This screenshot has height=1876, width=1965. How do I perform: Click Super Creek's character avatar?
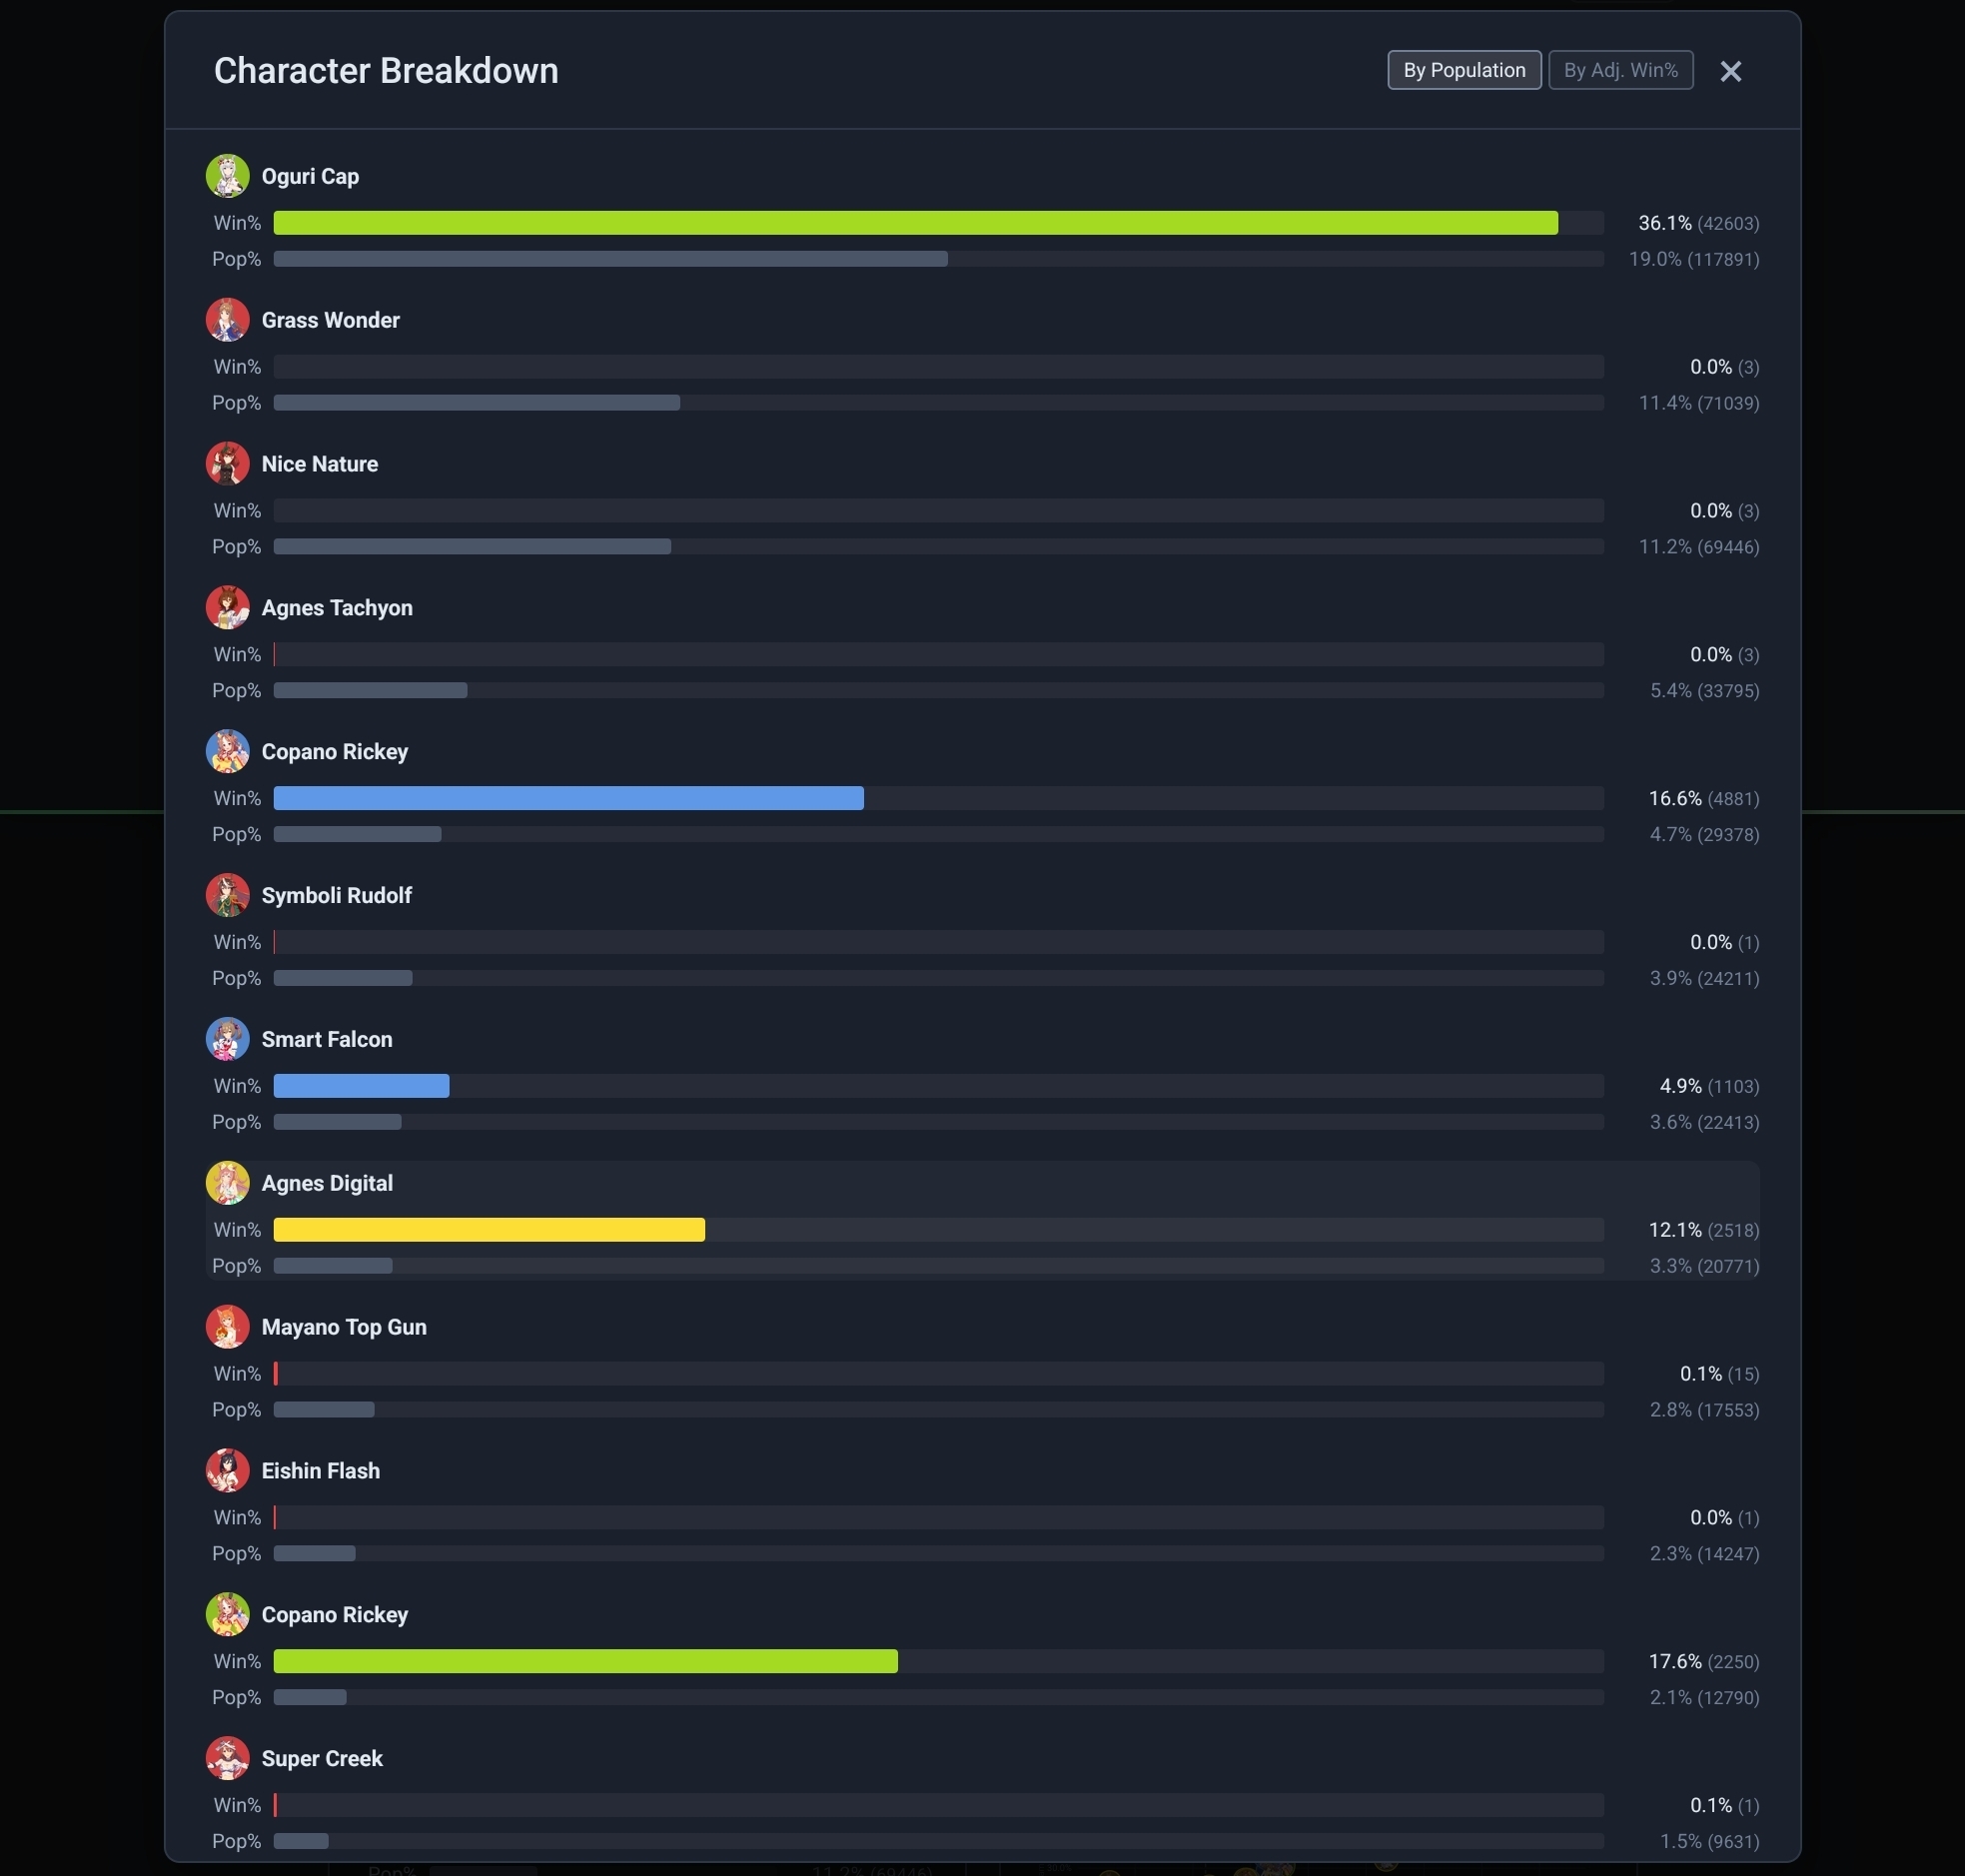(x=227, y=1759)
